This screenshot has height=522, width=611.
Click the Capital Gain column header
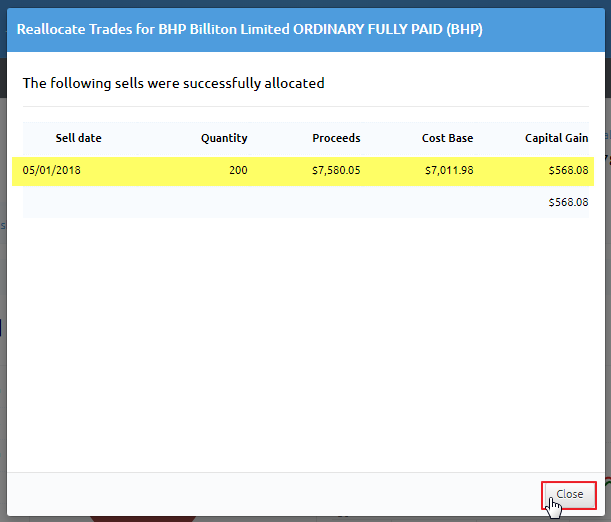556,138
